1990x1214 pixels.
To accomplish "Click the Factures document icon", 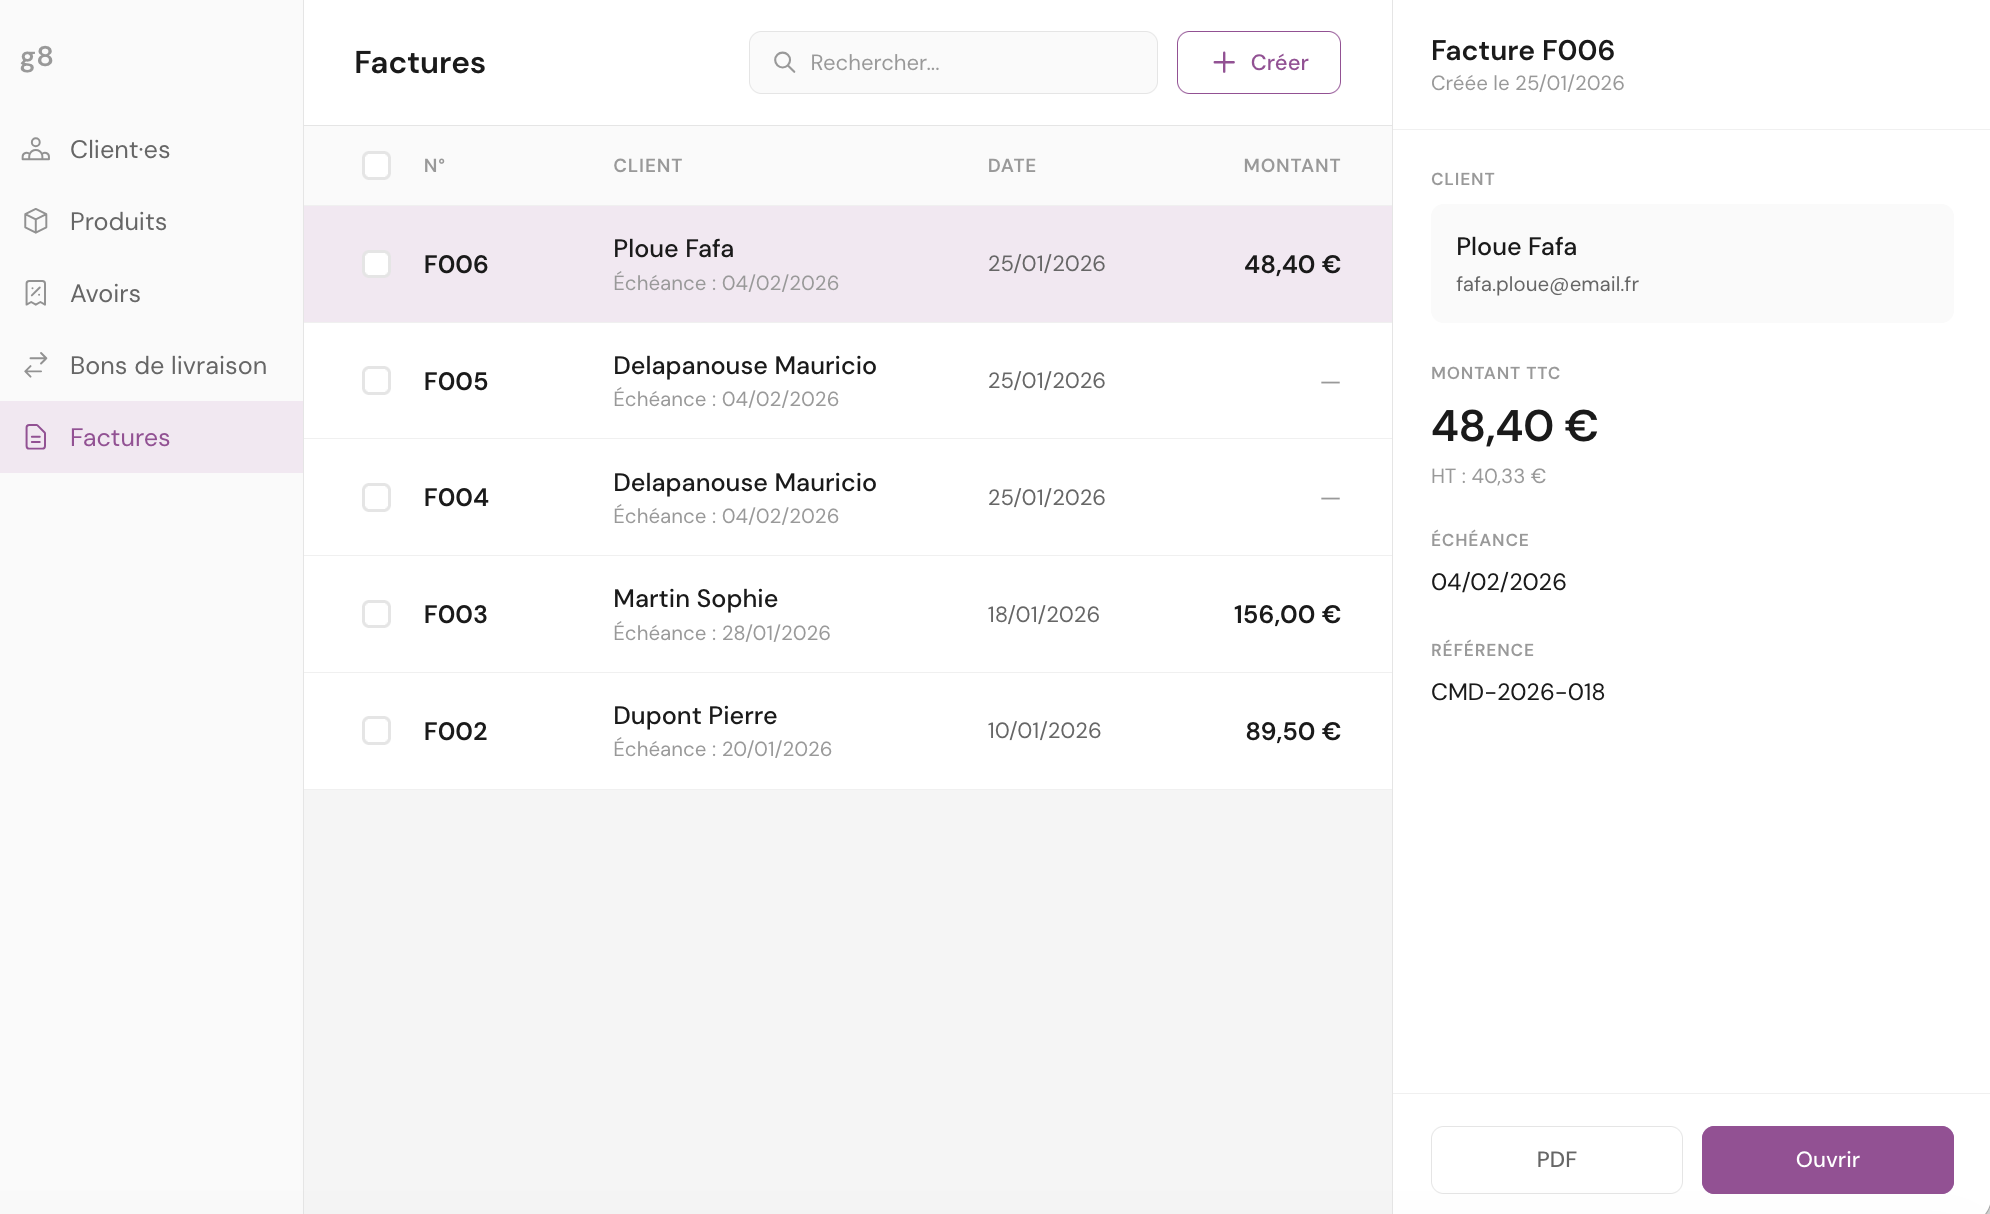I will tap(36, 438).
